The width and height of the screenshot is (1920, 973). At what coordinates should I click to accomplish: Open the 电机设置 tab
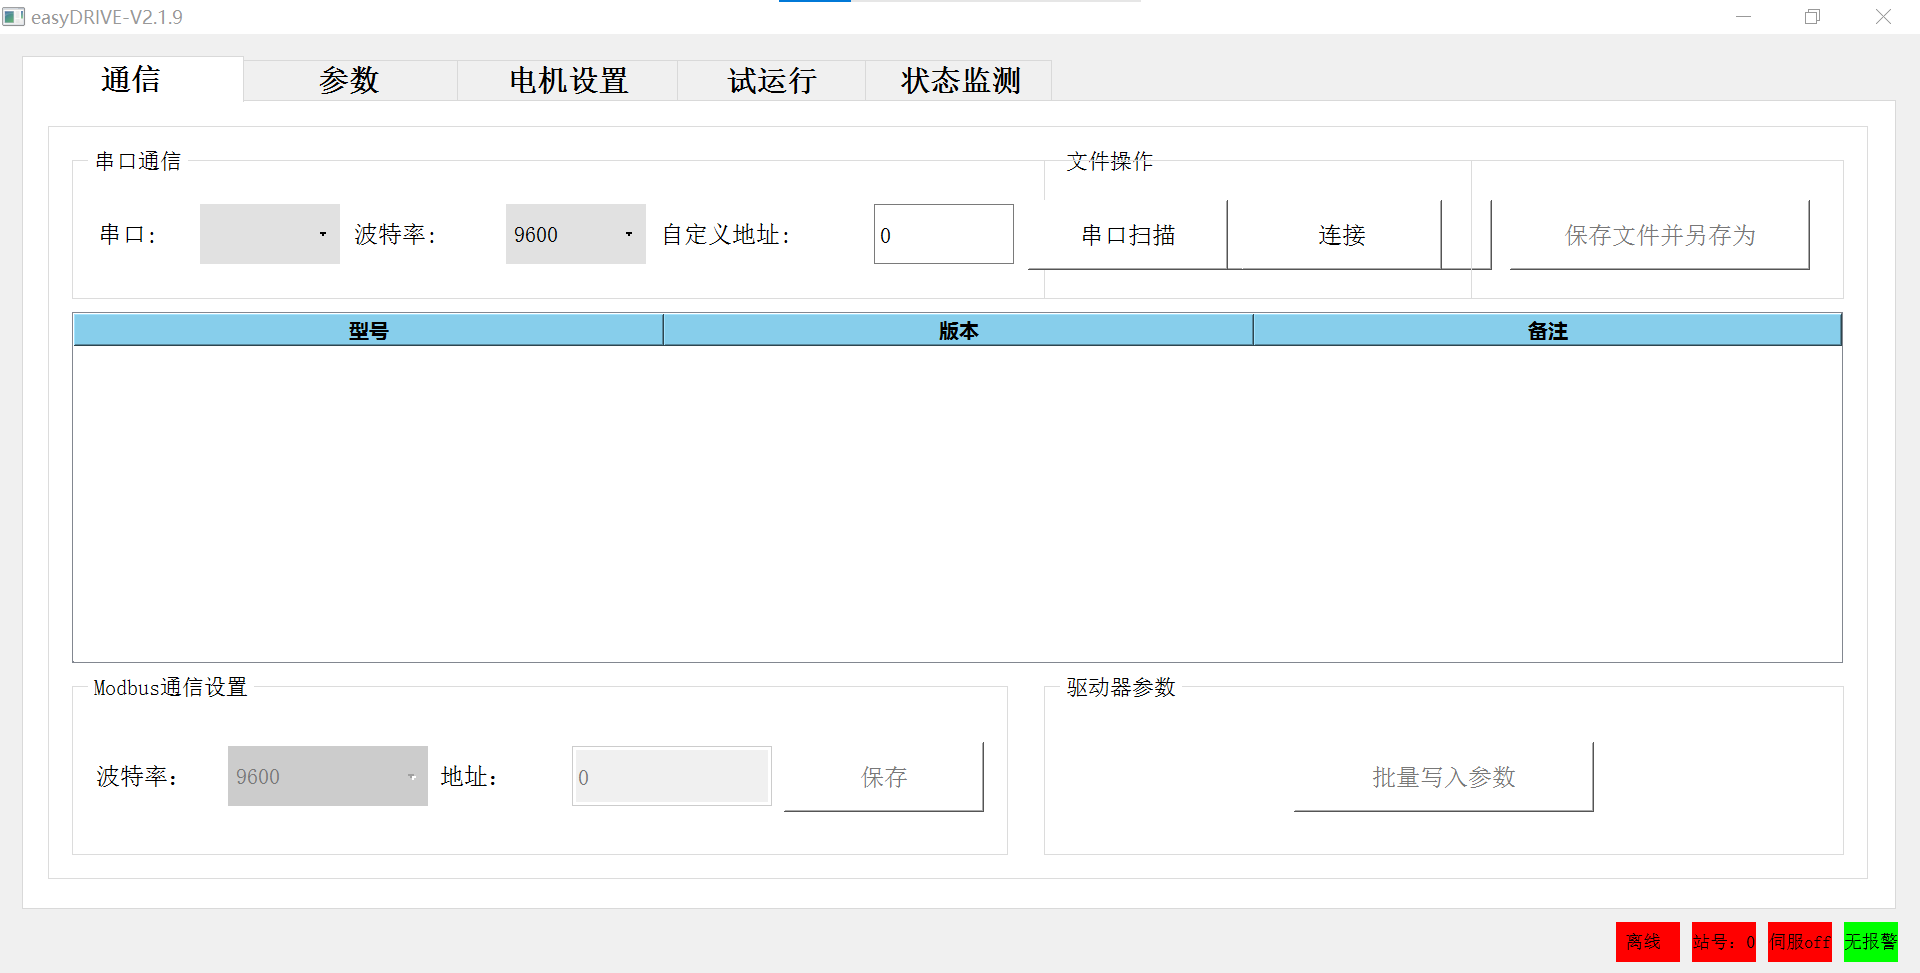click(568, 80)
